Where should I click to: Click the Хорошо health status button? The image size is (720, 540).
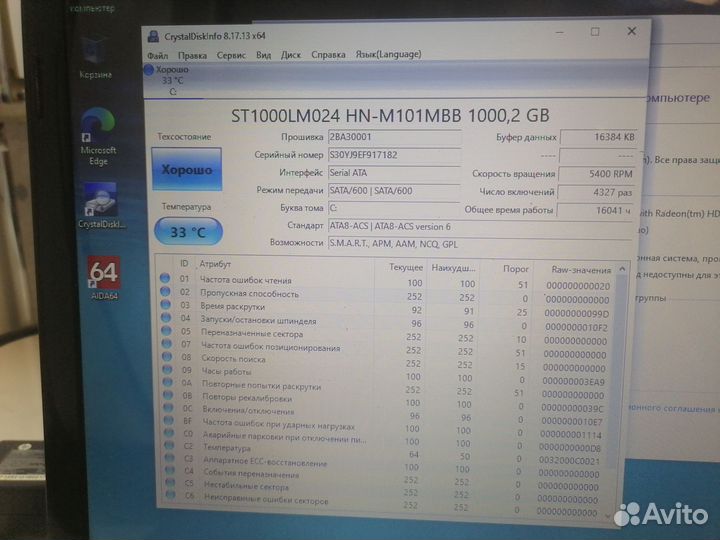pyautogui.click(x=186, y=169)
